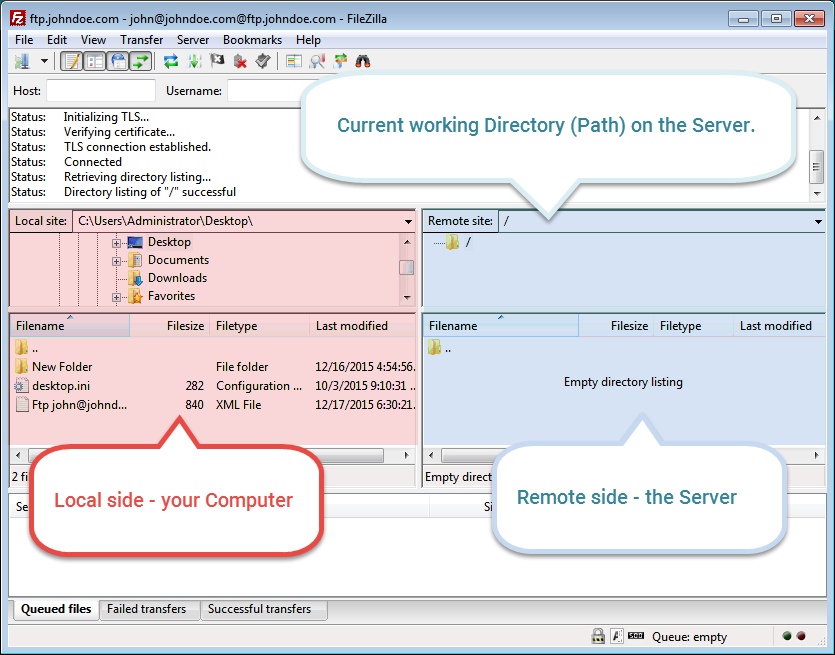The image size is (835, 655).
Task: Select the remote parent directory '..' entry
Action: pos(625,349)
